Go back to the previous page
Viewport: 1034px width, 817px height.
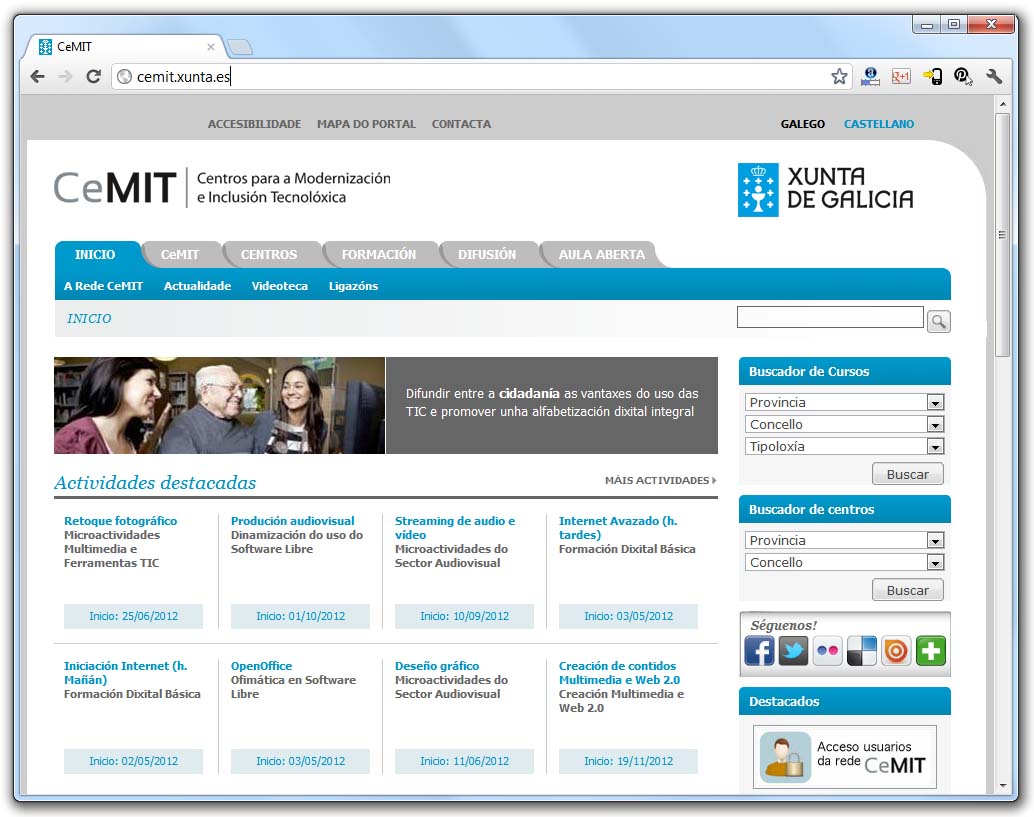click(38, 76)
